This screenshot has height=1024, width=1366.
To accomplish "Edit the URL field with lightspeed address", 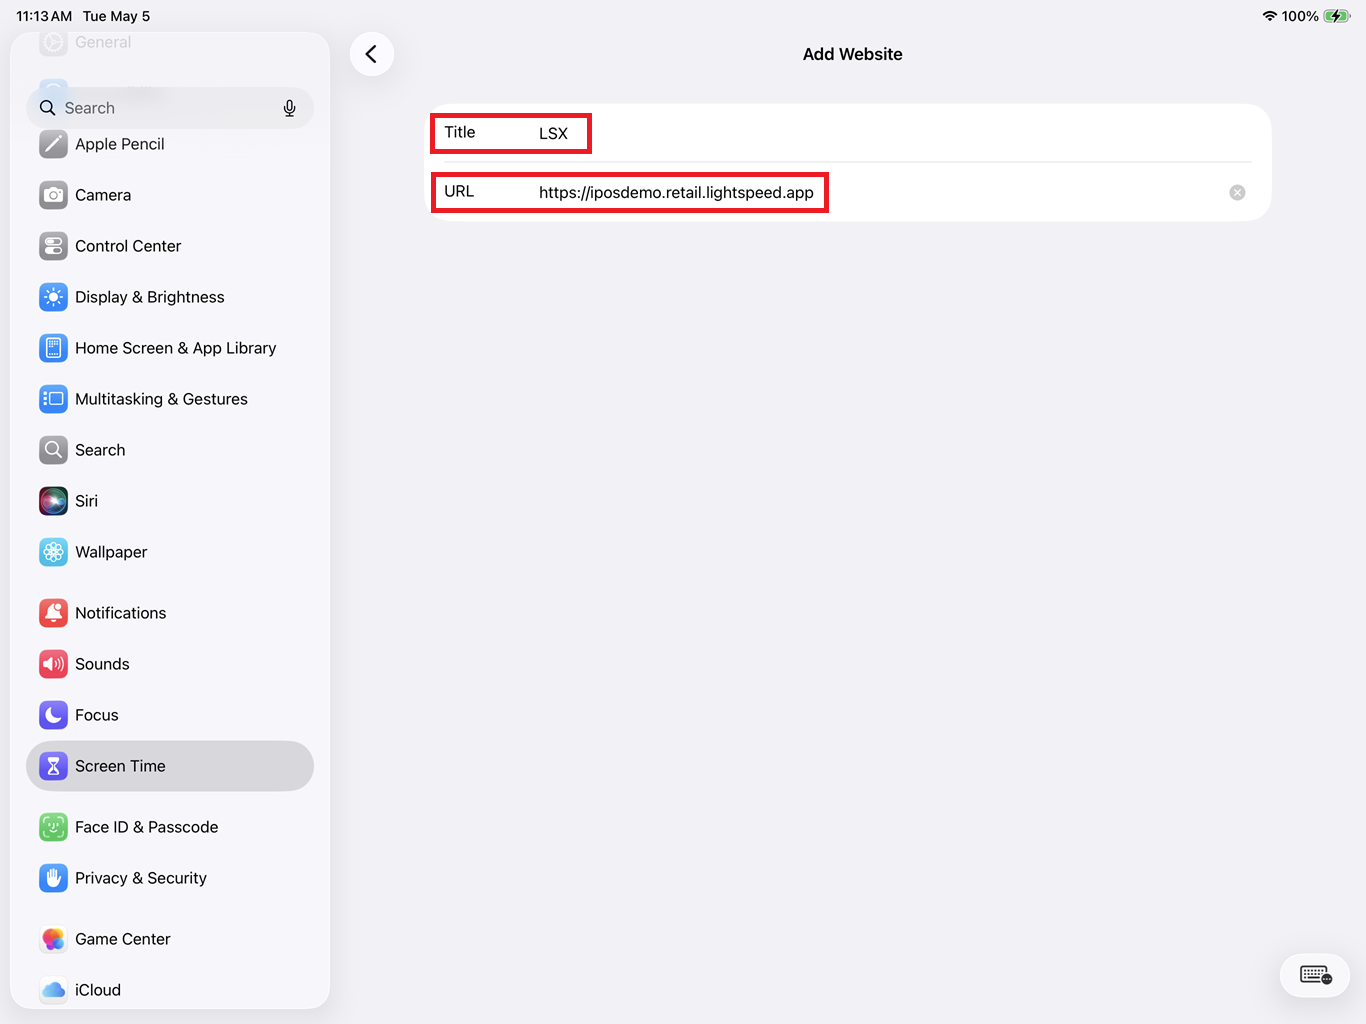I will point(849,192).
